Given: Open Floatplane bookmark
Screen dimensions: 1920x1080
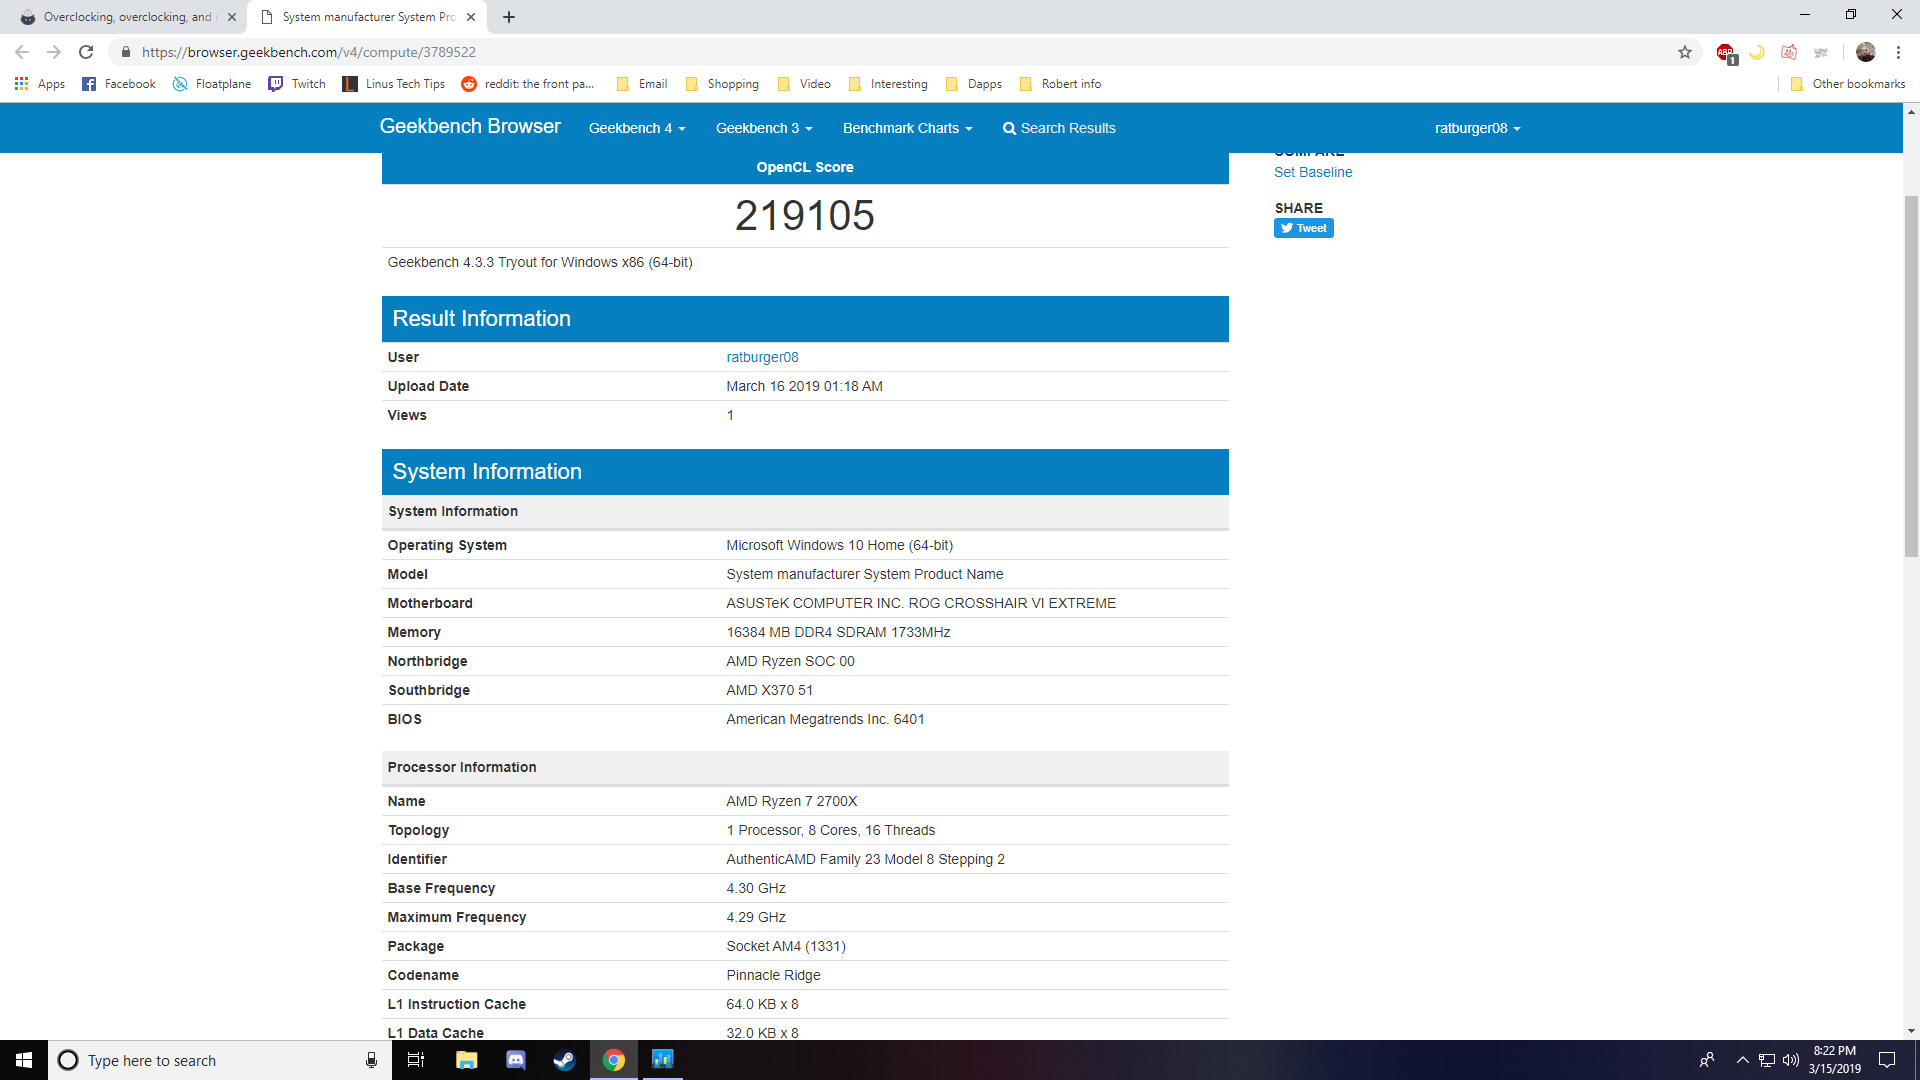Looking at the screenshot, I should (212, 84).
